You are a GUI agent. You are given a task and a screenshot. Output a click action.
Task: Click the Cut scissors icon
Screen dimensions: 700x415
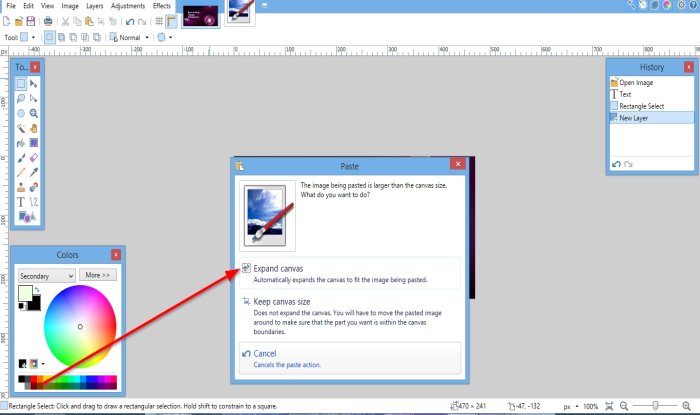tap(65, 21)
